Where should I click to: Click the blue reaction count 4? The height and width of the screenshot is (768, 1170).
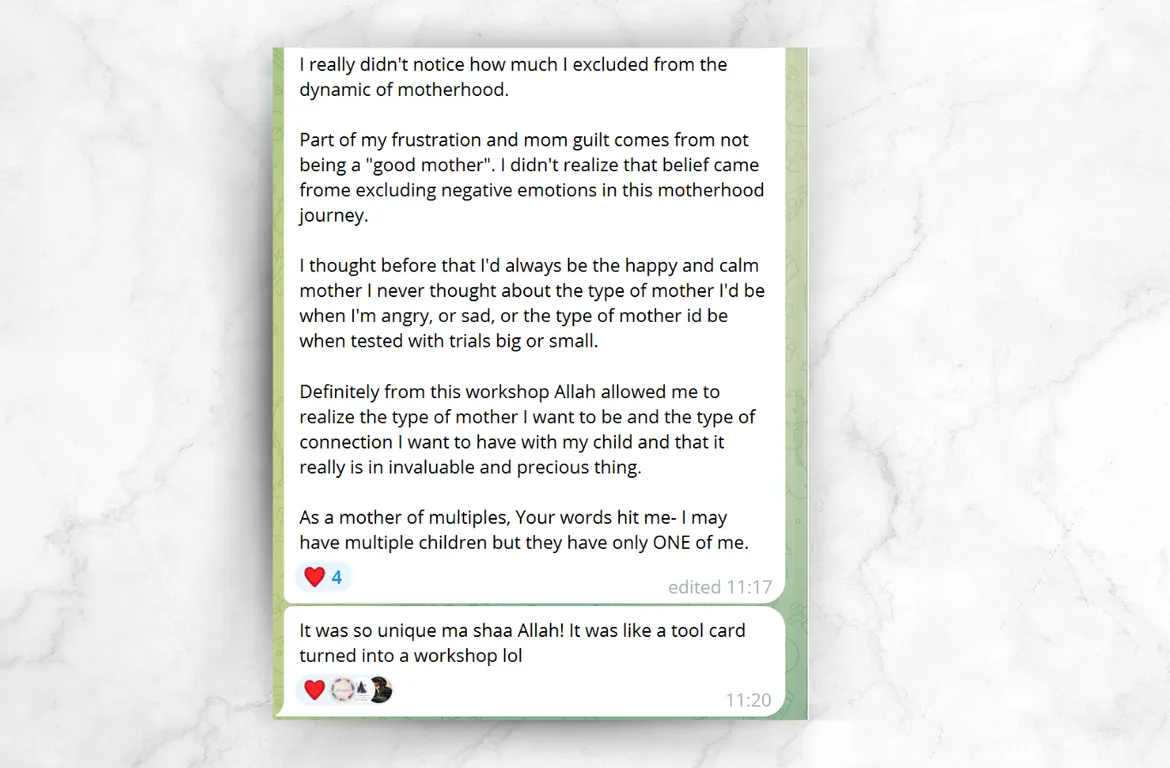[337, 577]
